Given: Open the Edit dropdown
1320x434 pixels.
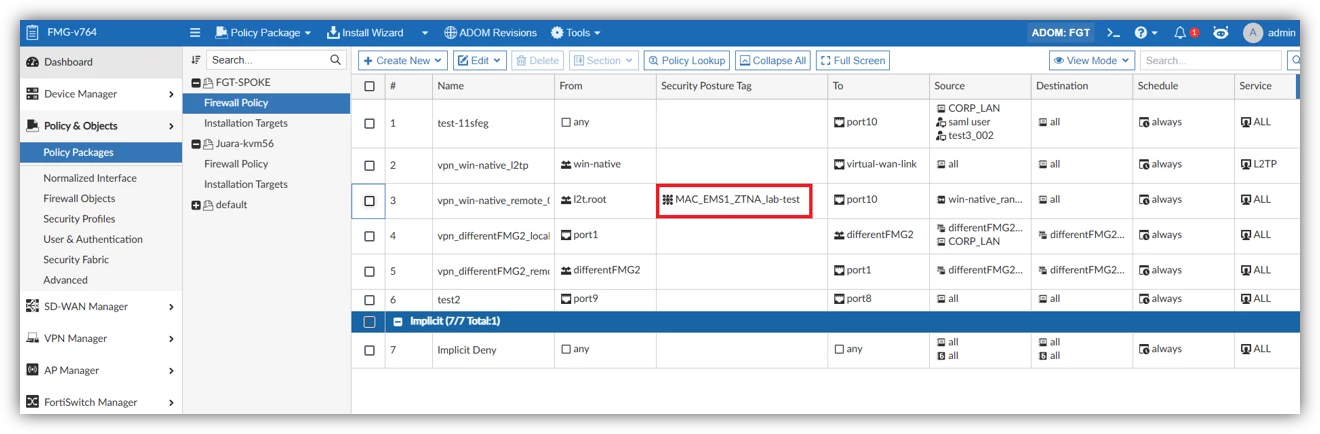Looking at the screenshot, I should click(480, 61).
